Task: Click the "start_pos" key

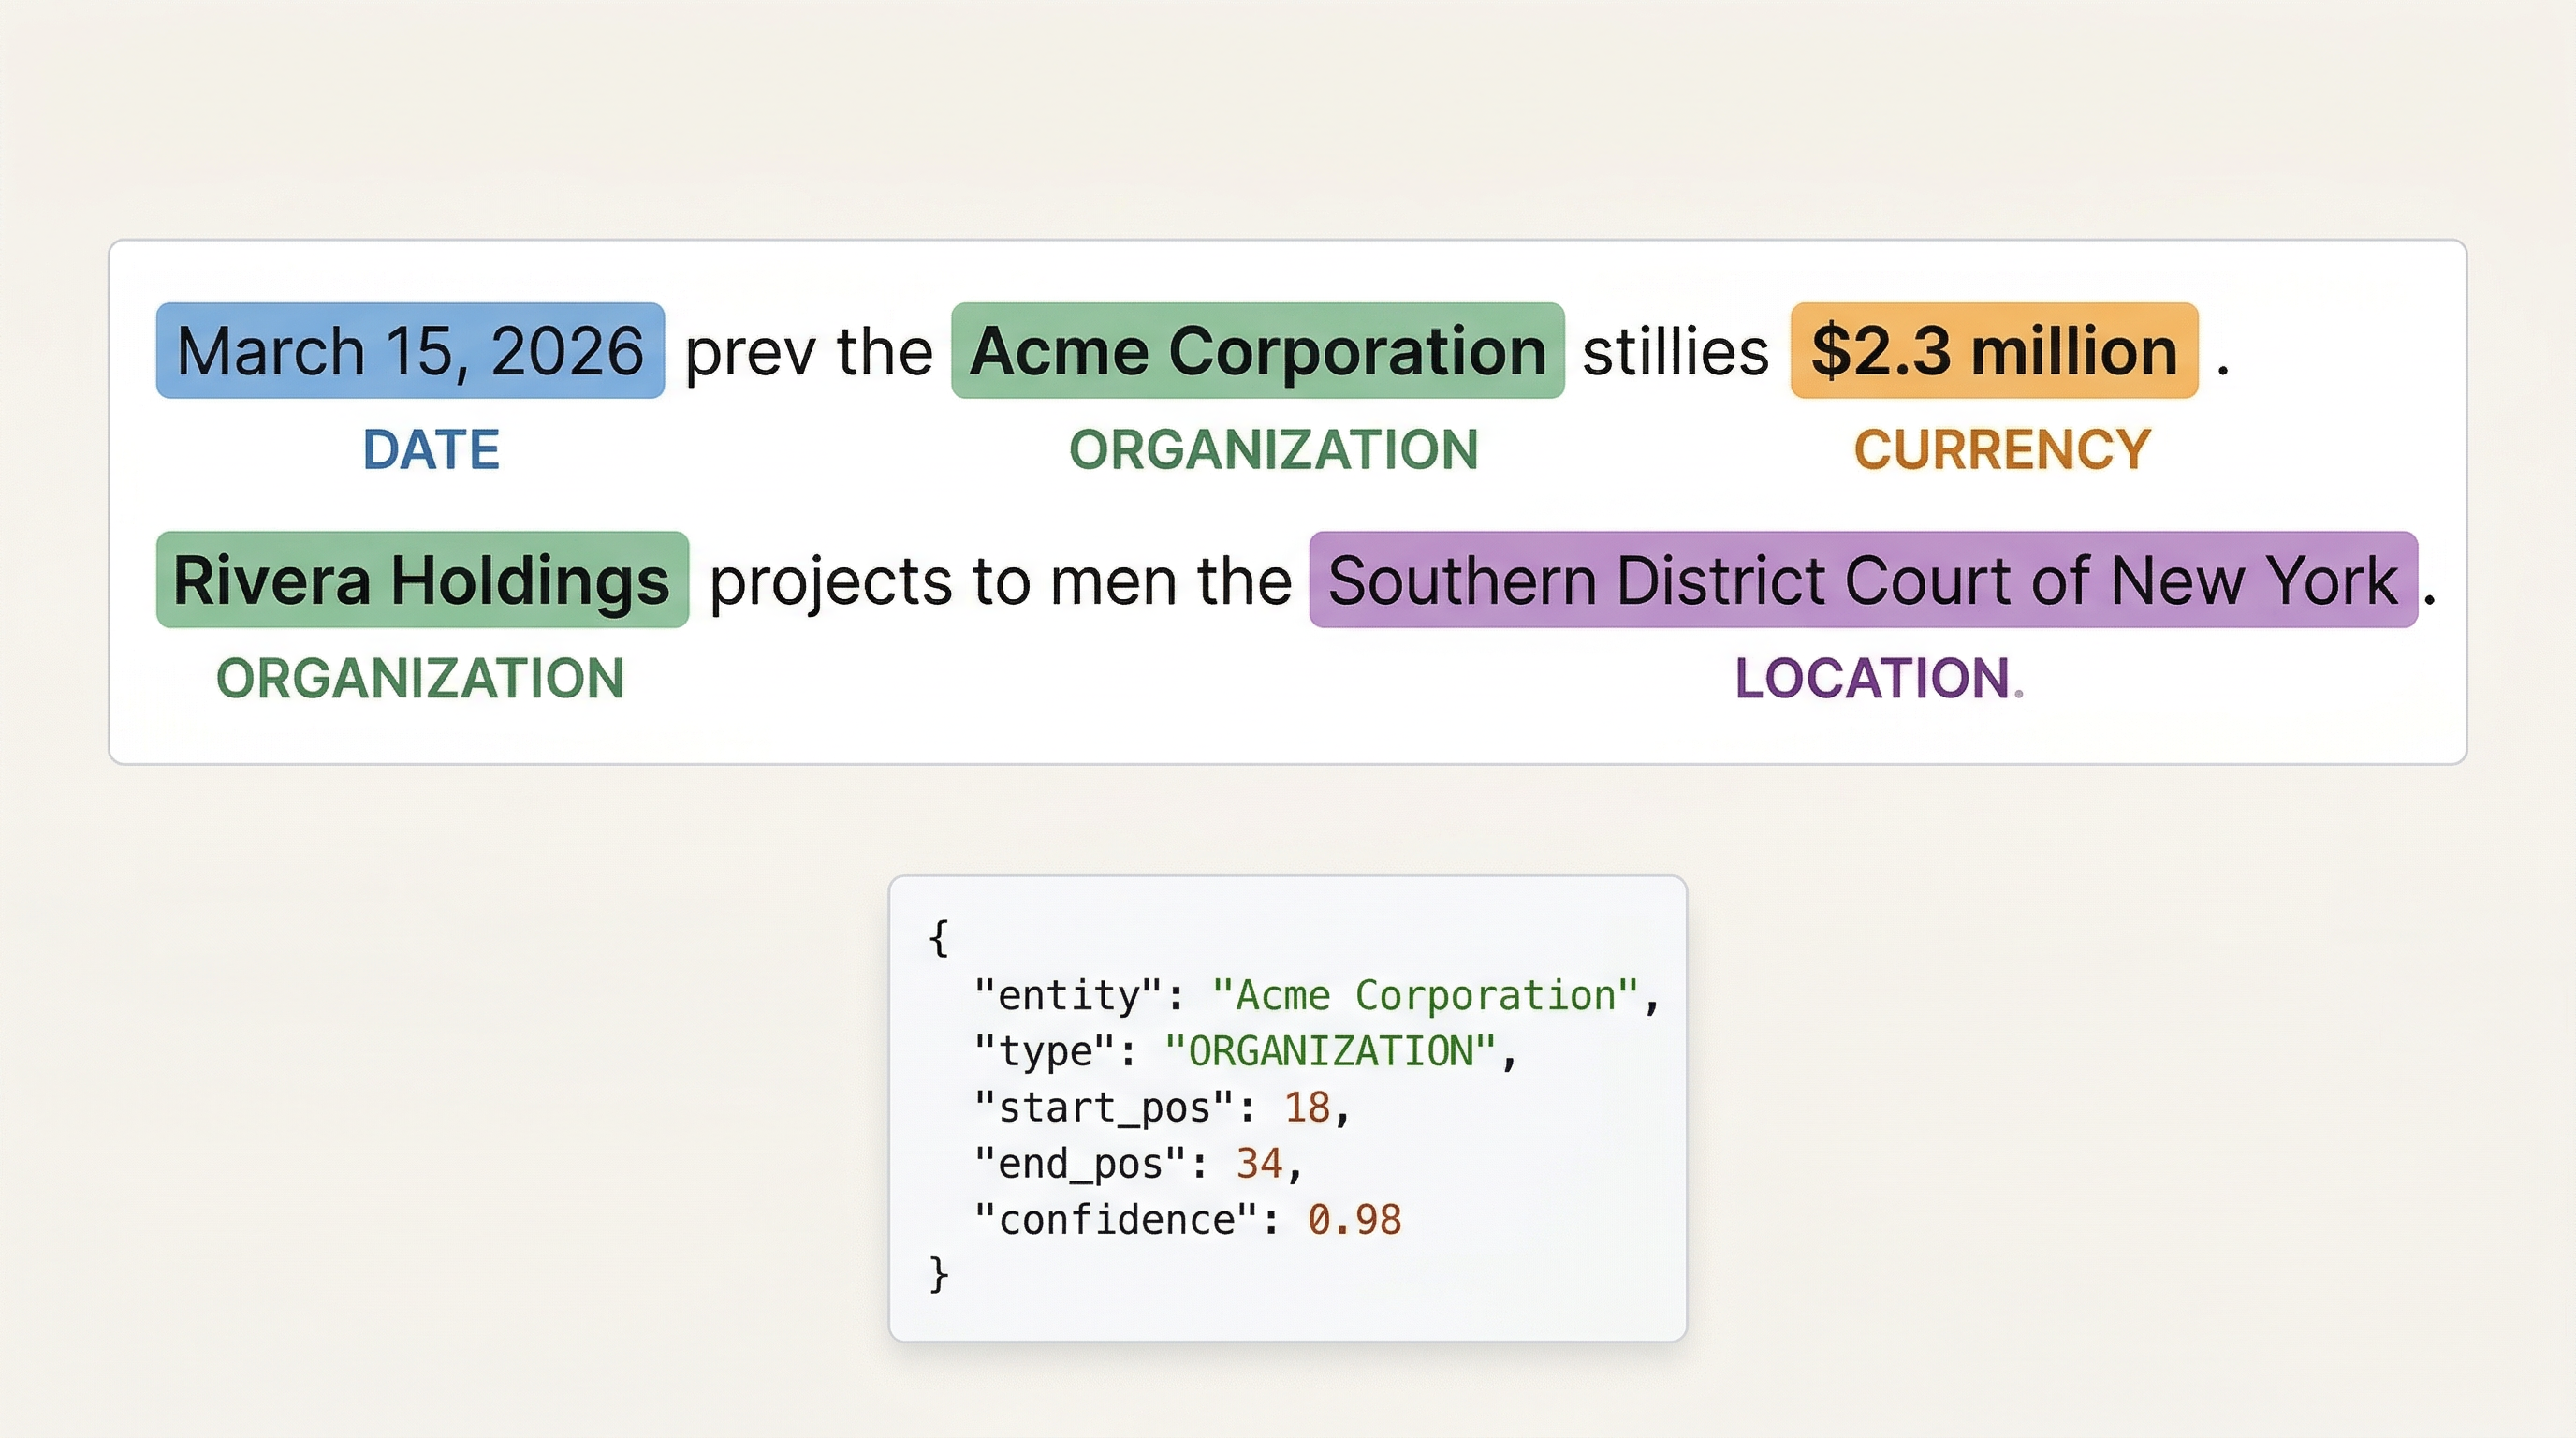Action: (1104, 1108)
